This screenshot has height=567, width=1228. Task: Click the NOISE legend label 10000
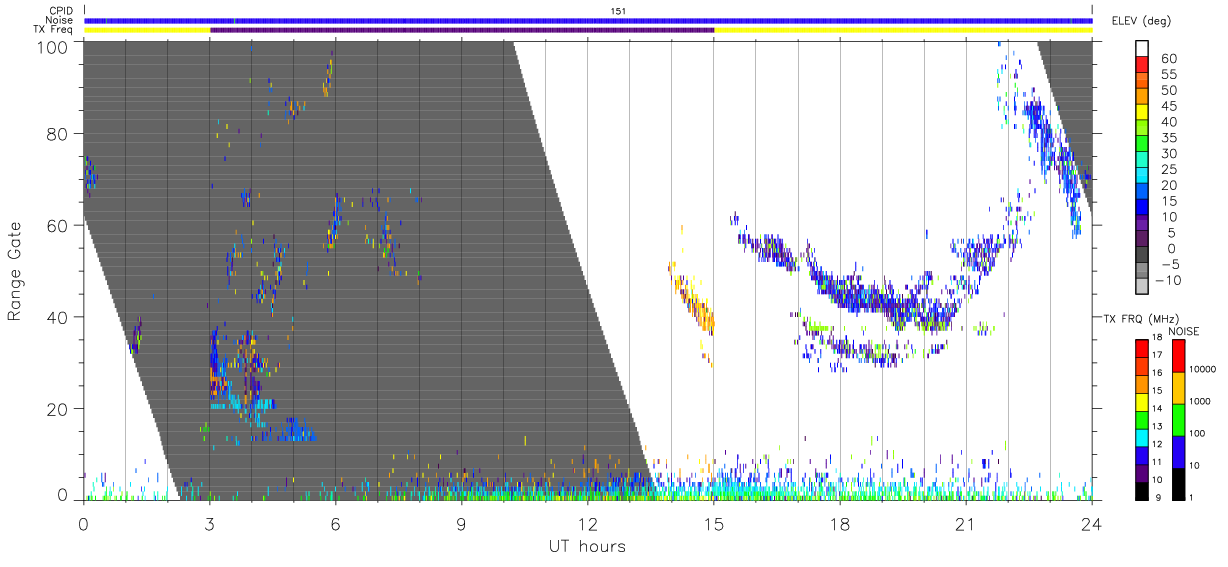point(1202,370)
